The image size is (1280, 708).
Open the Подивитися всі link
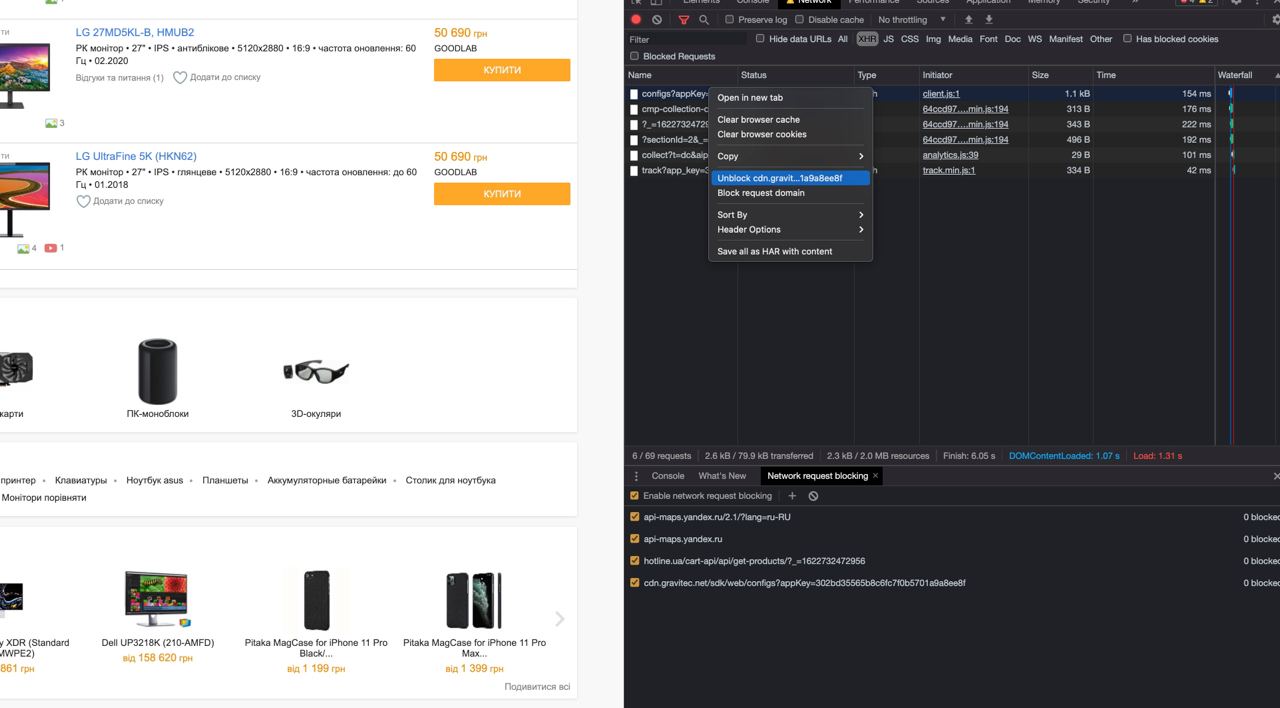click(x=537, y=687)
